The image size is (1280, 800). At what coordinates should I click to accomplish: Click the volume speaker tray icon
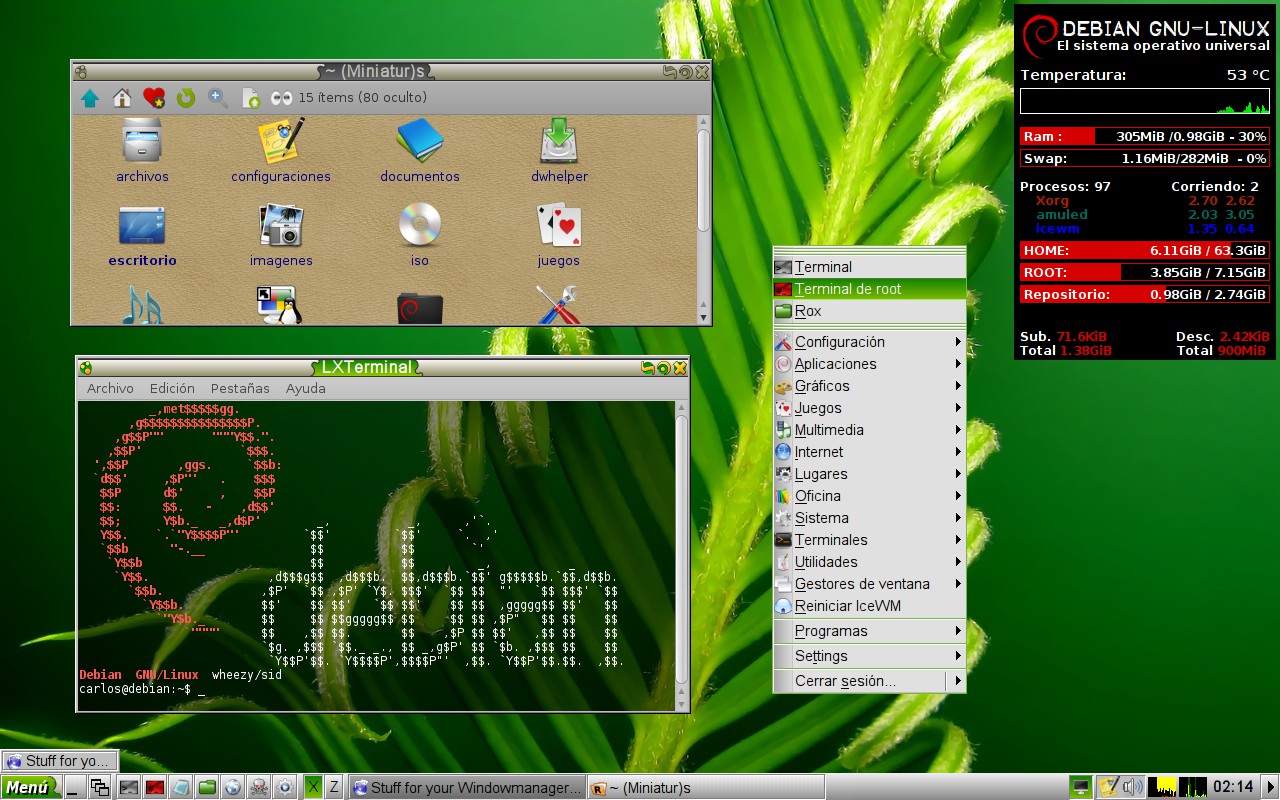point(1132,787)
